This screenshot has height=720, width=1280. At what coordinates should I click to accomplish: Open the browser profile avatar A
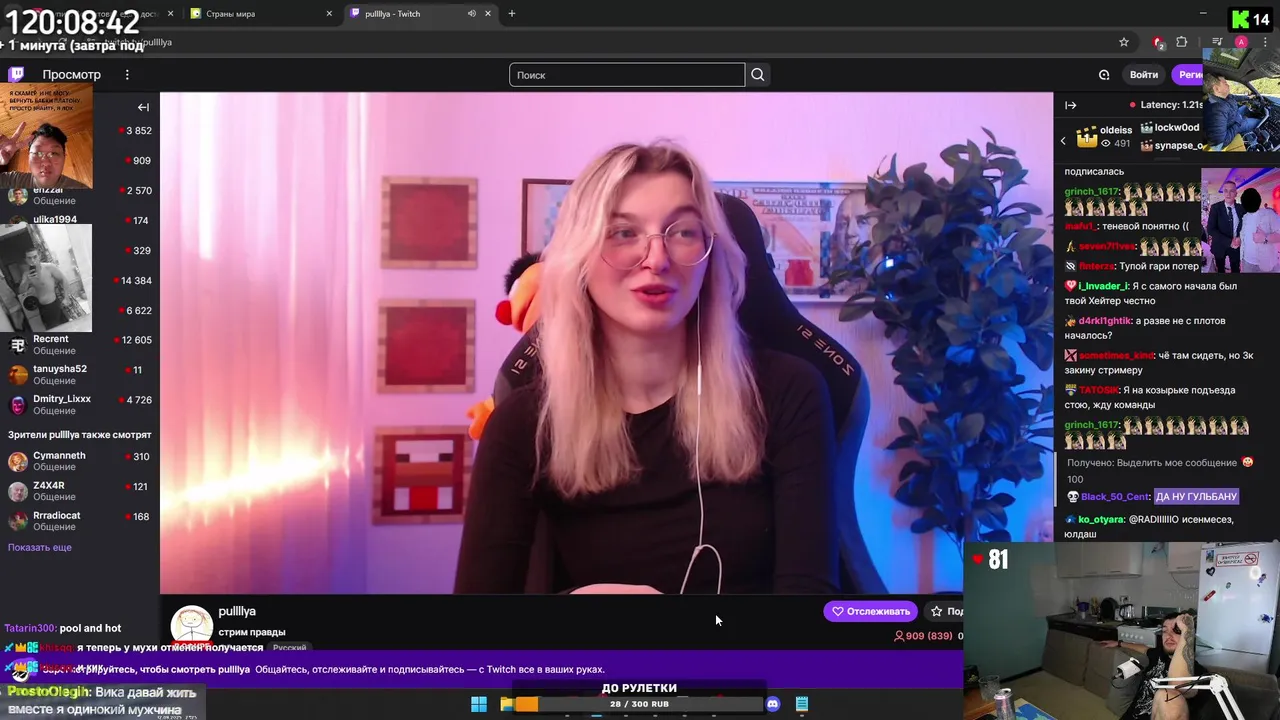point(1241,42)
